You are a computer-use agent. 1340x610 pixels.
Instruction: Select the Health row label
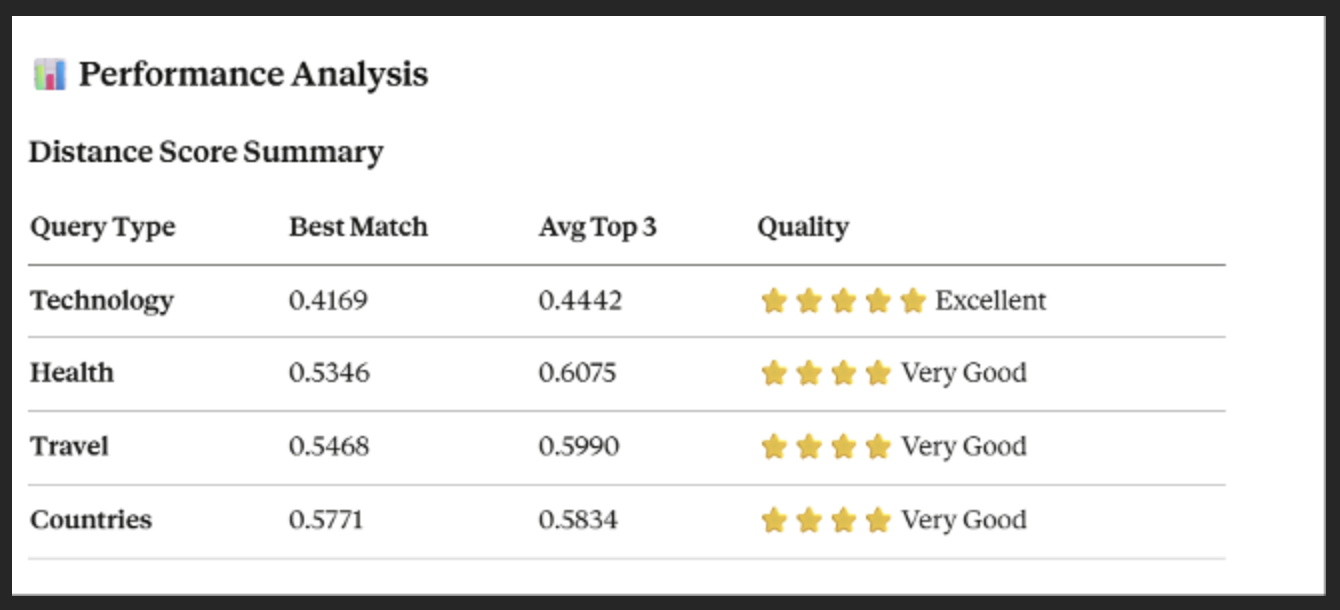tap(72, 373)
